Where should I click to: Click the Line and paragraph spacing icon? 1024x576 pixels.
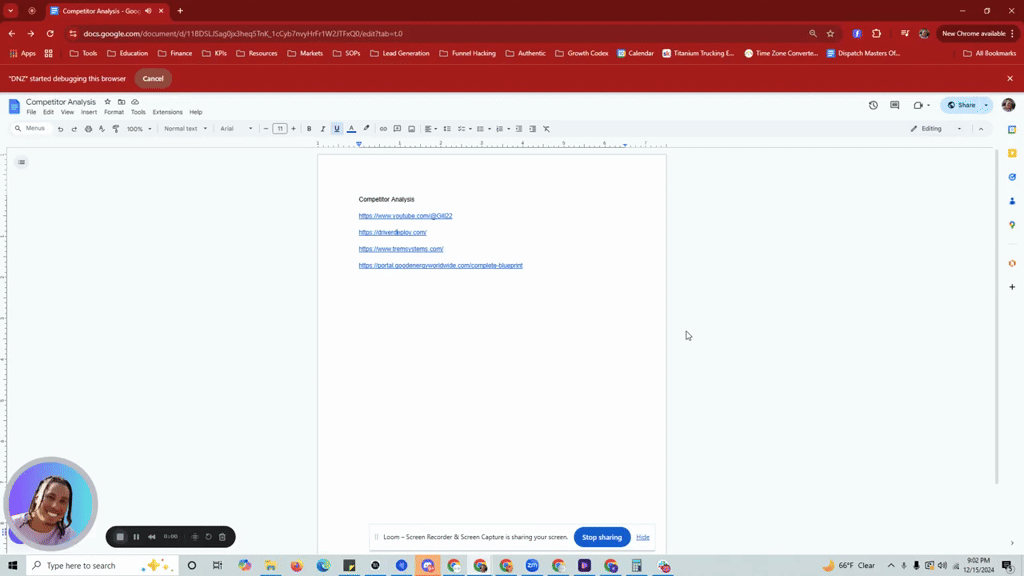447,129
